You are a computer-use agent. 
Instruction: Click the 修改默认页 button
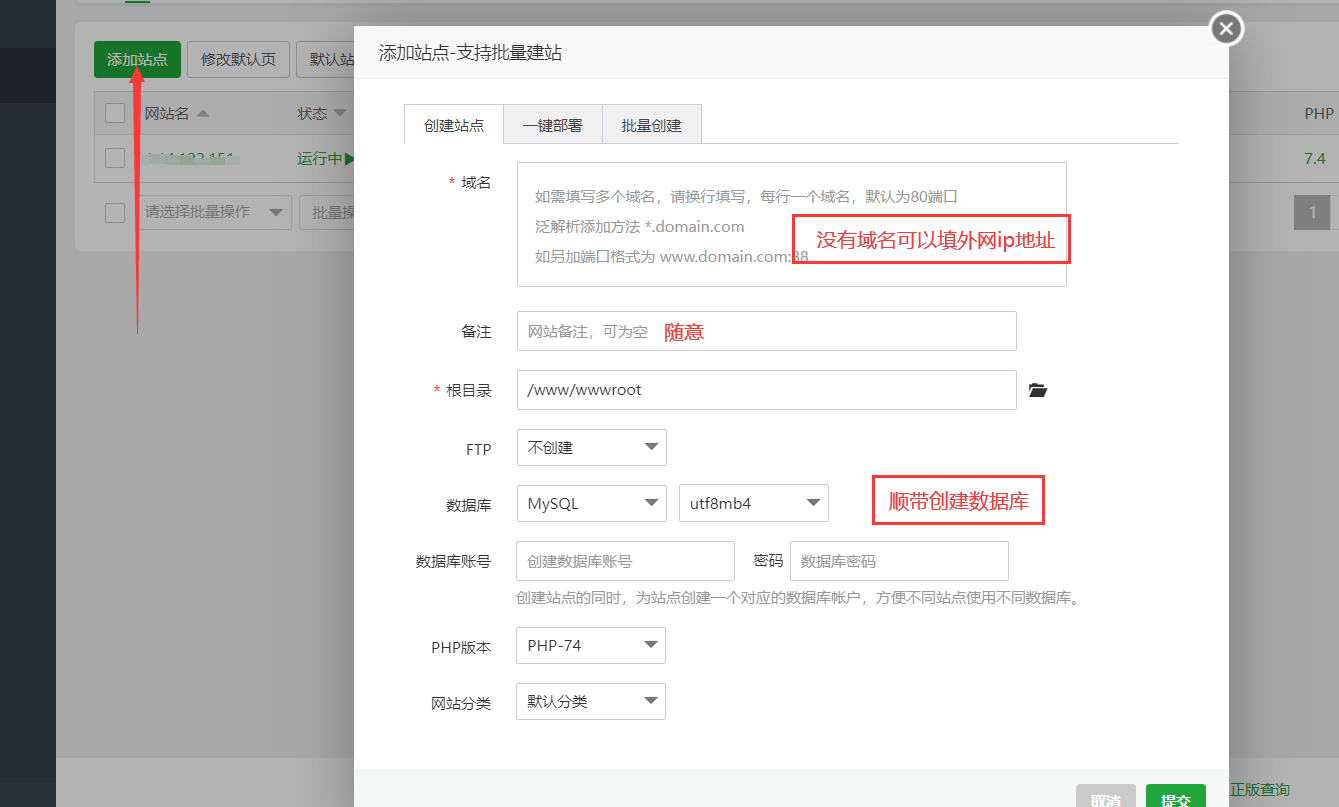(238, 59)
